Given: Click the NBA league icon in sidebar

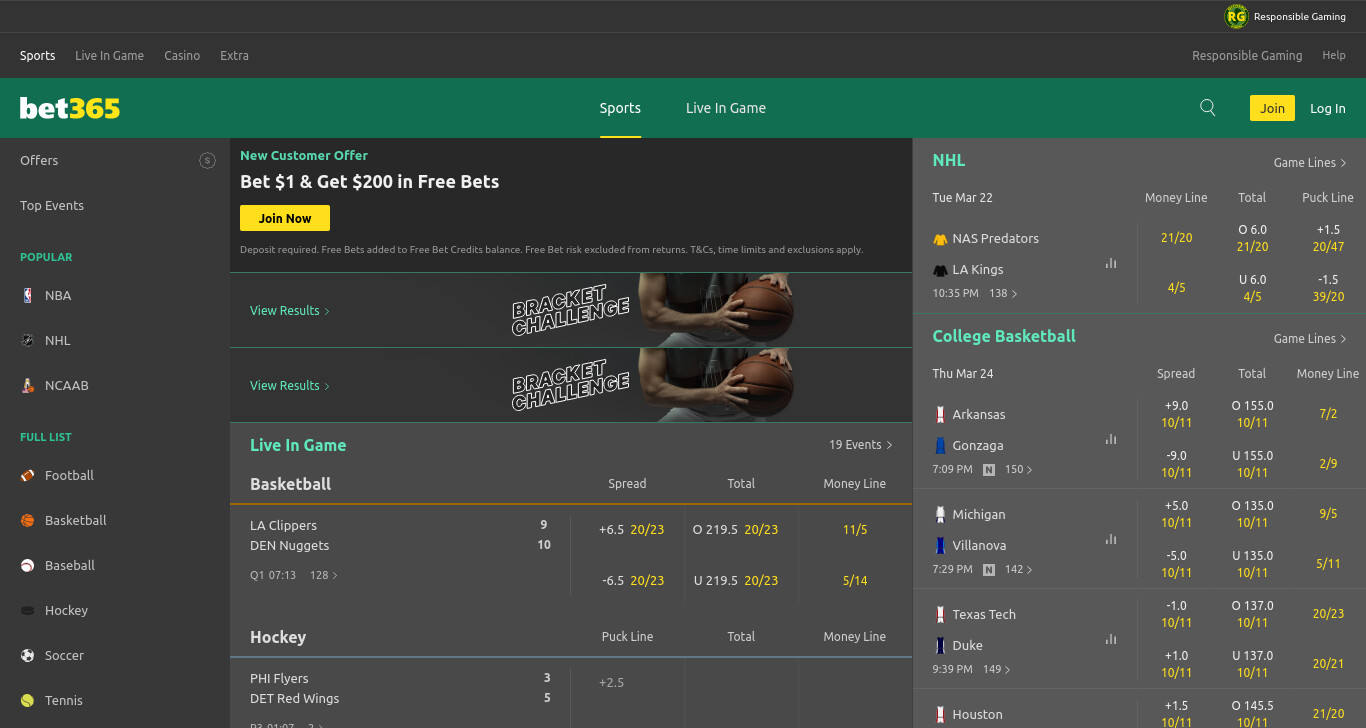Looking at the screenshot, I should tap(28, 295).
